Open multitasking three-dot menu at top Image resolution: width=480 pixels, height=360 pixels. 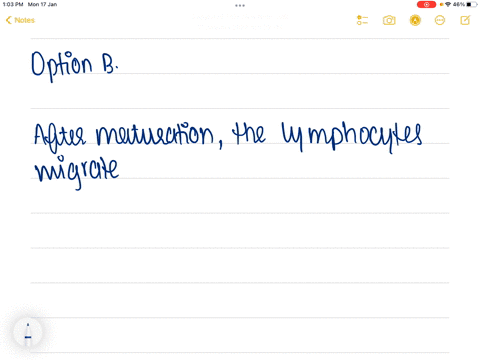point(240,5)
